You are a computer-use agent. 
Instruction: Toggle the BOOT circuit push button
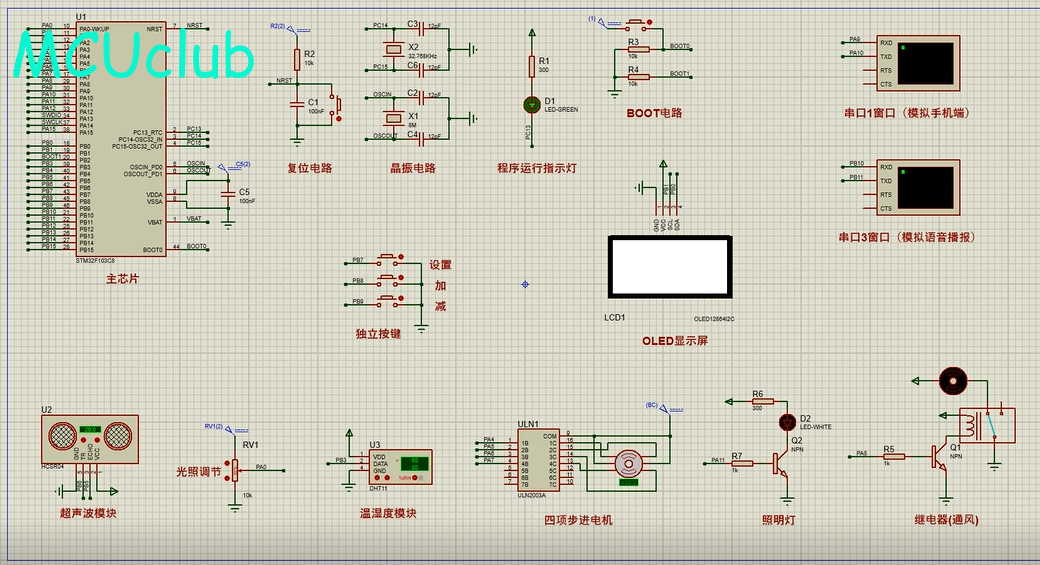(638, 24)
